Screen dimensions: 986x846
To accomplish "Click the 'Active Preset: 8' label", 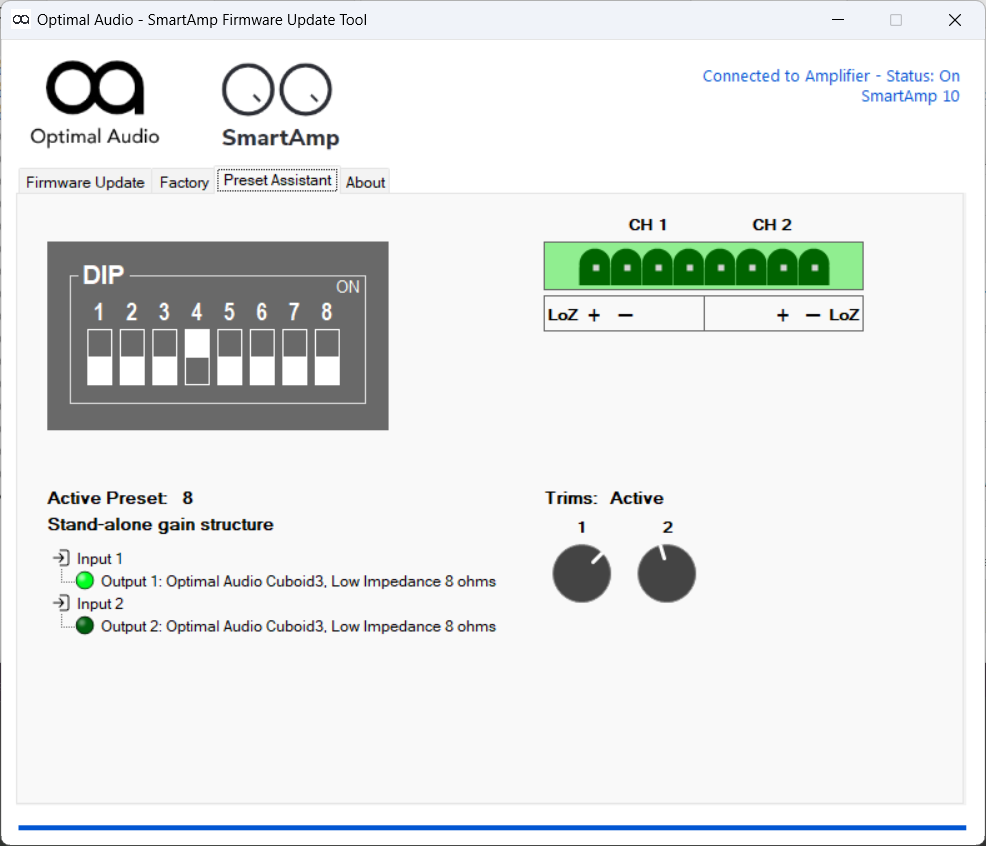I will (120, 498).
